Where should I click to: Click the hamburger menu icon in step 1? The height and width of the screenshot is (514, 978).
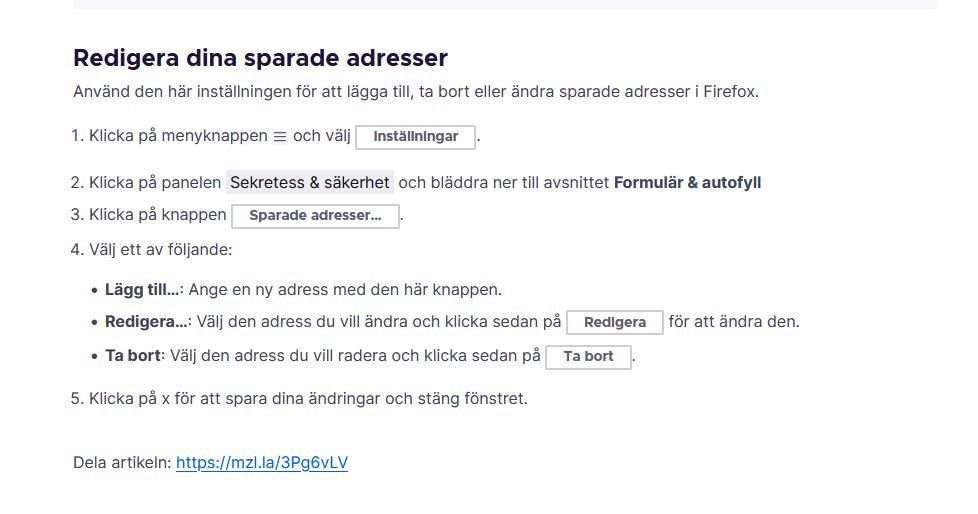[x=280, y=136]
